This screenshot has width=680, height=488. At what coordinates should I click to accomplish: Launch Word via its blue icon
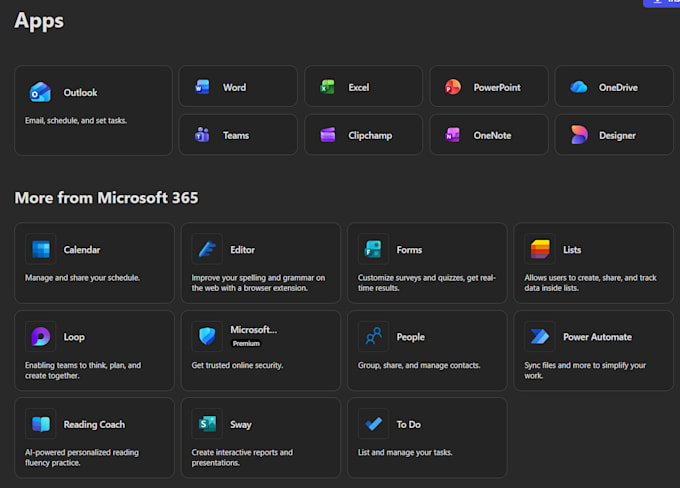click(202, 87)
